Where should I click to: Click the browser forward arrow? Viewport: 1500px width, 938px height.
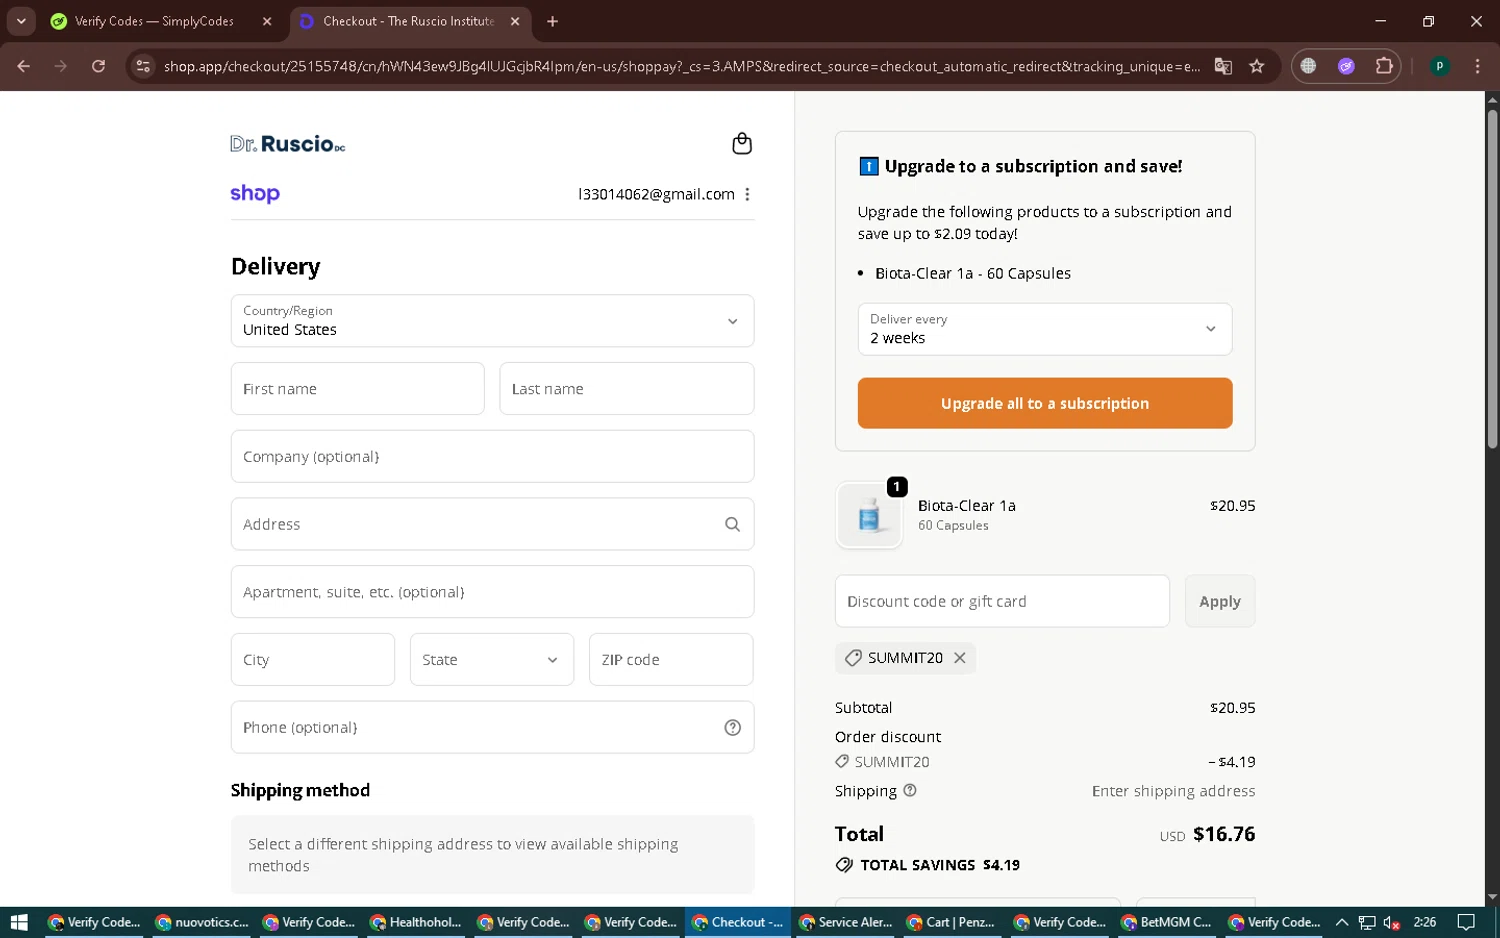(61, 66)
